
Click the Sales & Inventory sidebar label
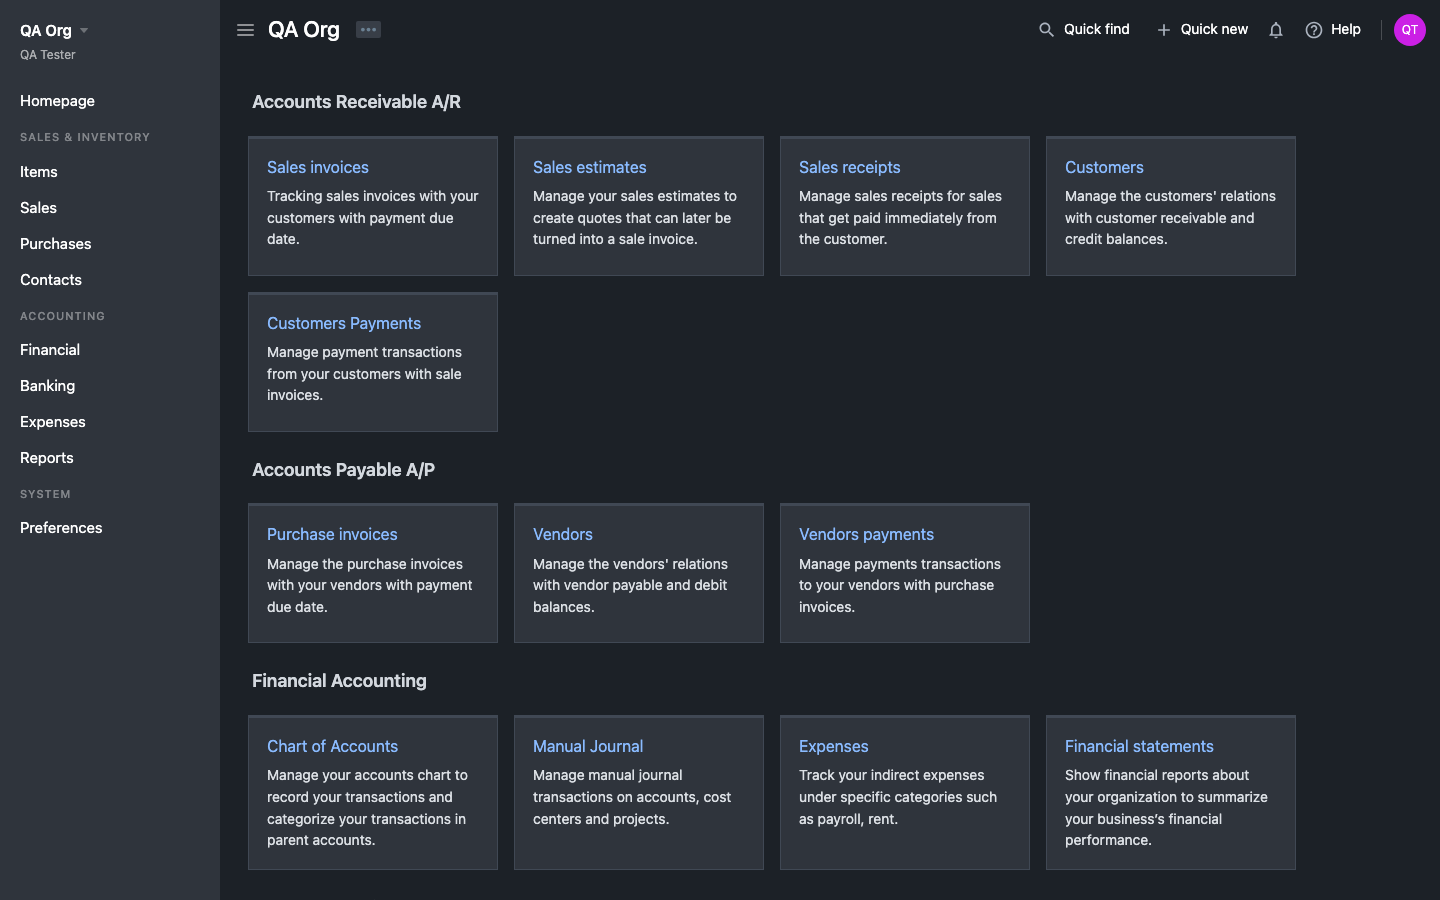(85, 137)
